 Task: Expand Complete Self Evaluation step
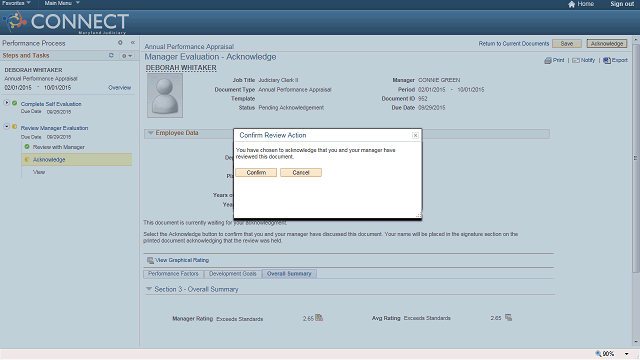click(7, 103)
